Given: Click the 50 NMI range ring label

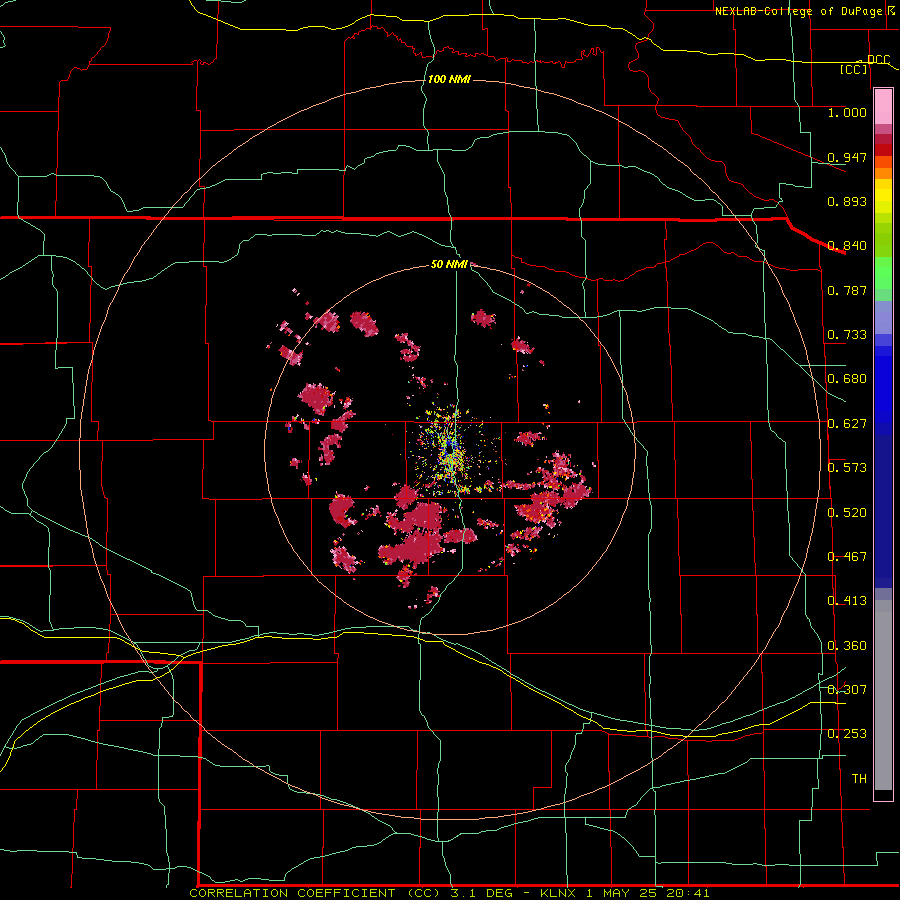Looking at the screenshot, I should click(x=449, y=264).
